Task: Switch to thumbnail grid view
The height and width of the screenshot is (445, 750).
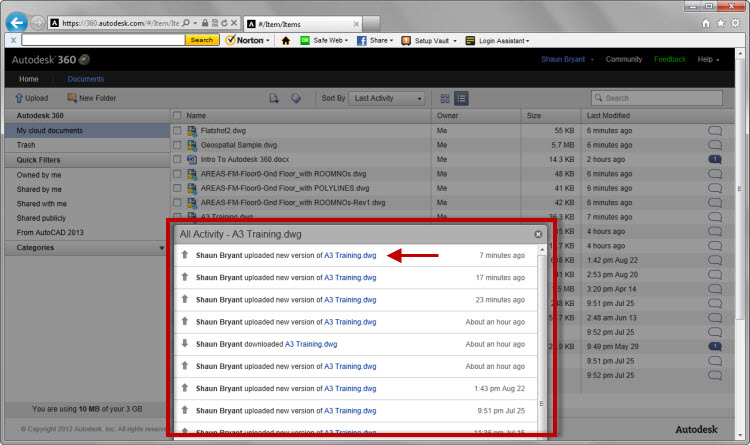Action: (445, 99)
